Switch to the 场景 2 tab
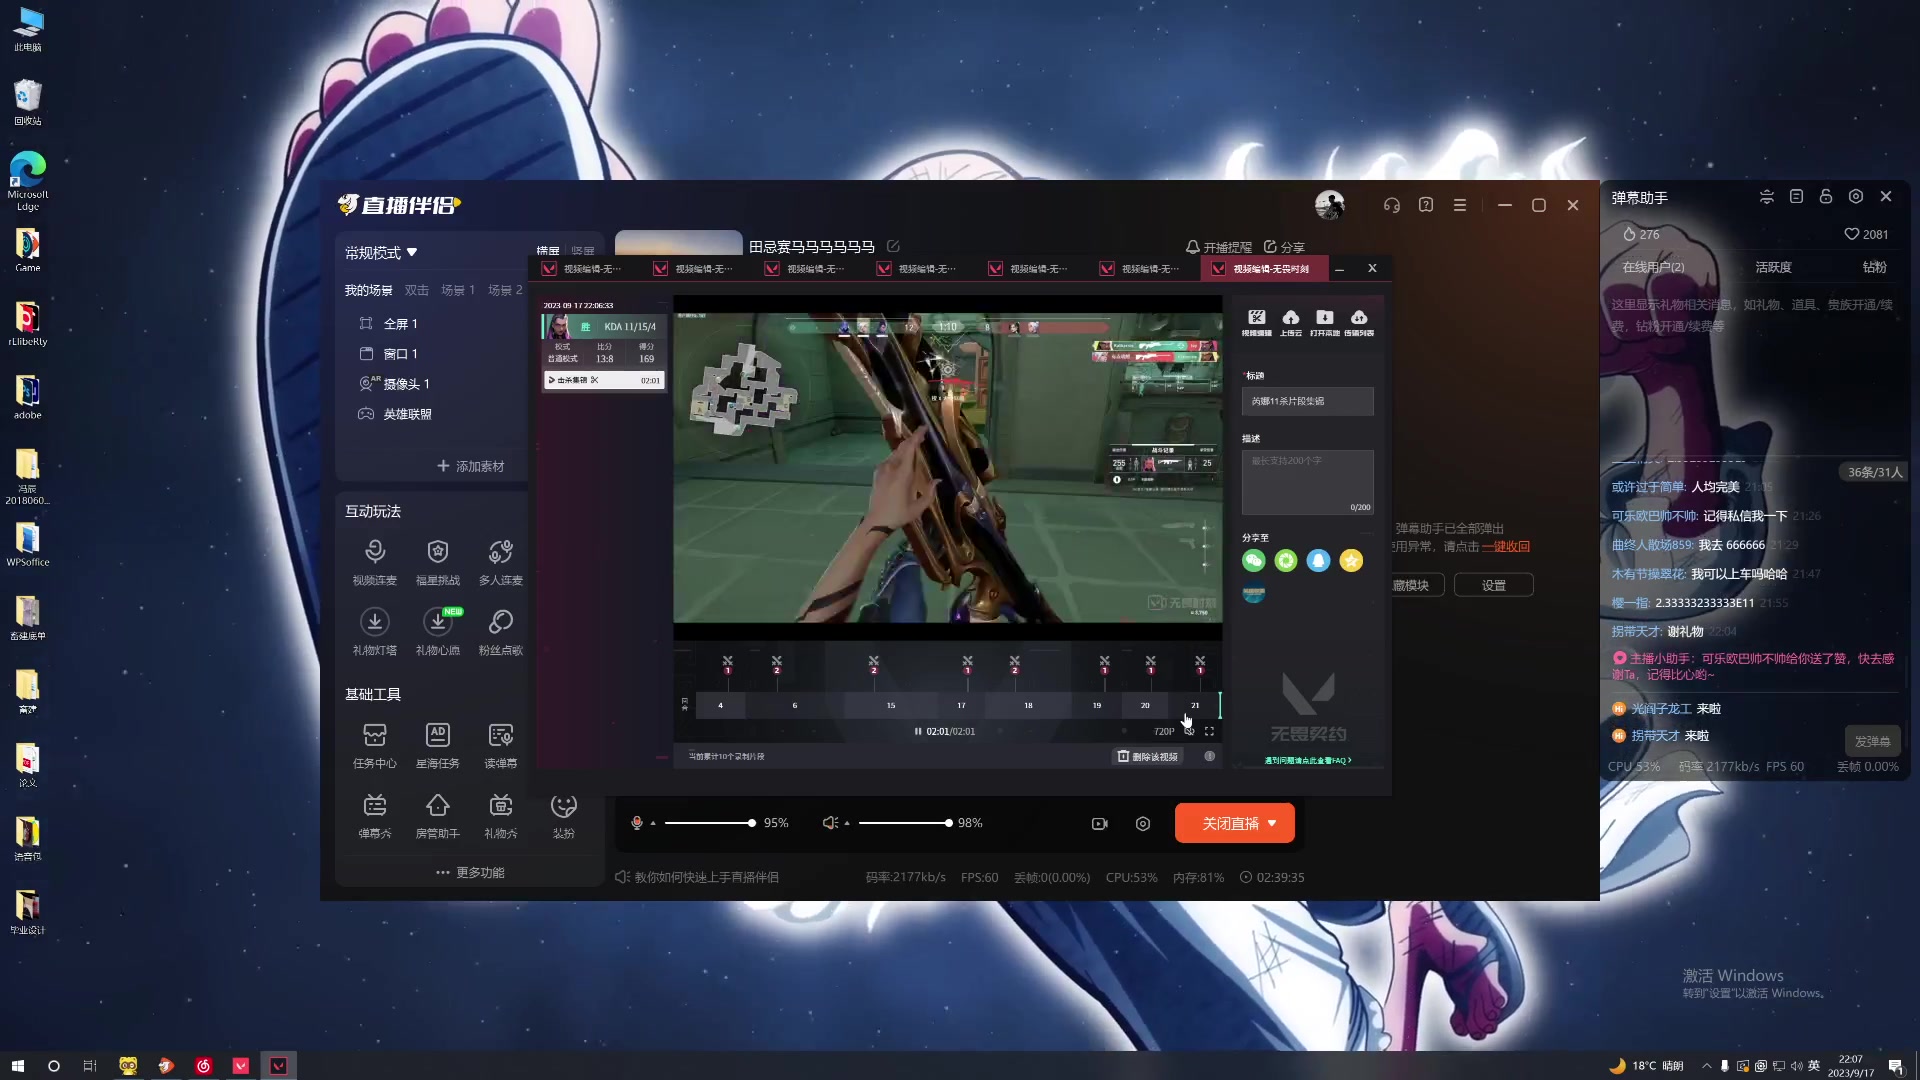Screen dimensions: 1920x1080 [x=505, y=290]
